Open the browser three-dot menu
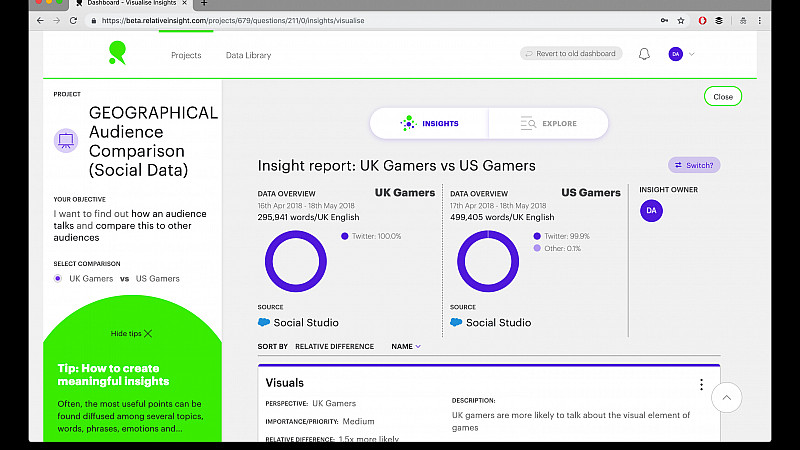 coord(760,20)
